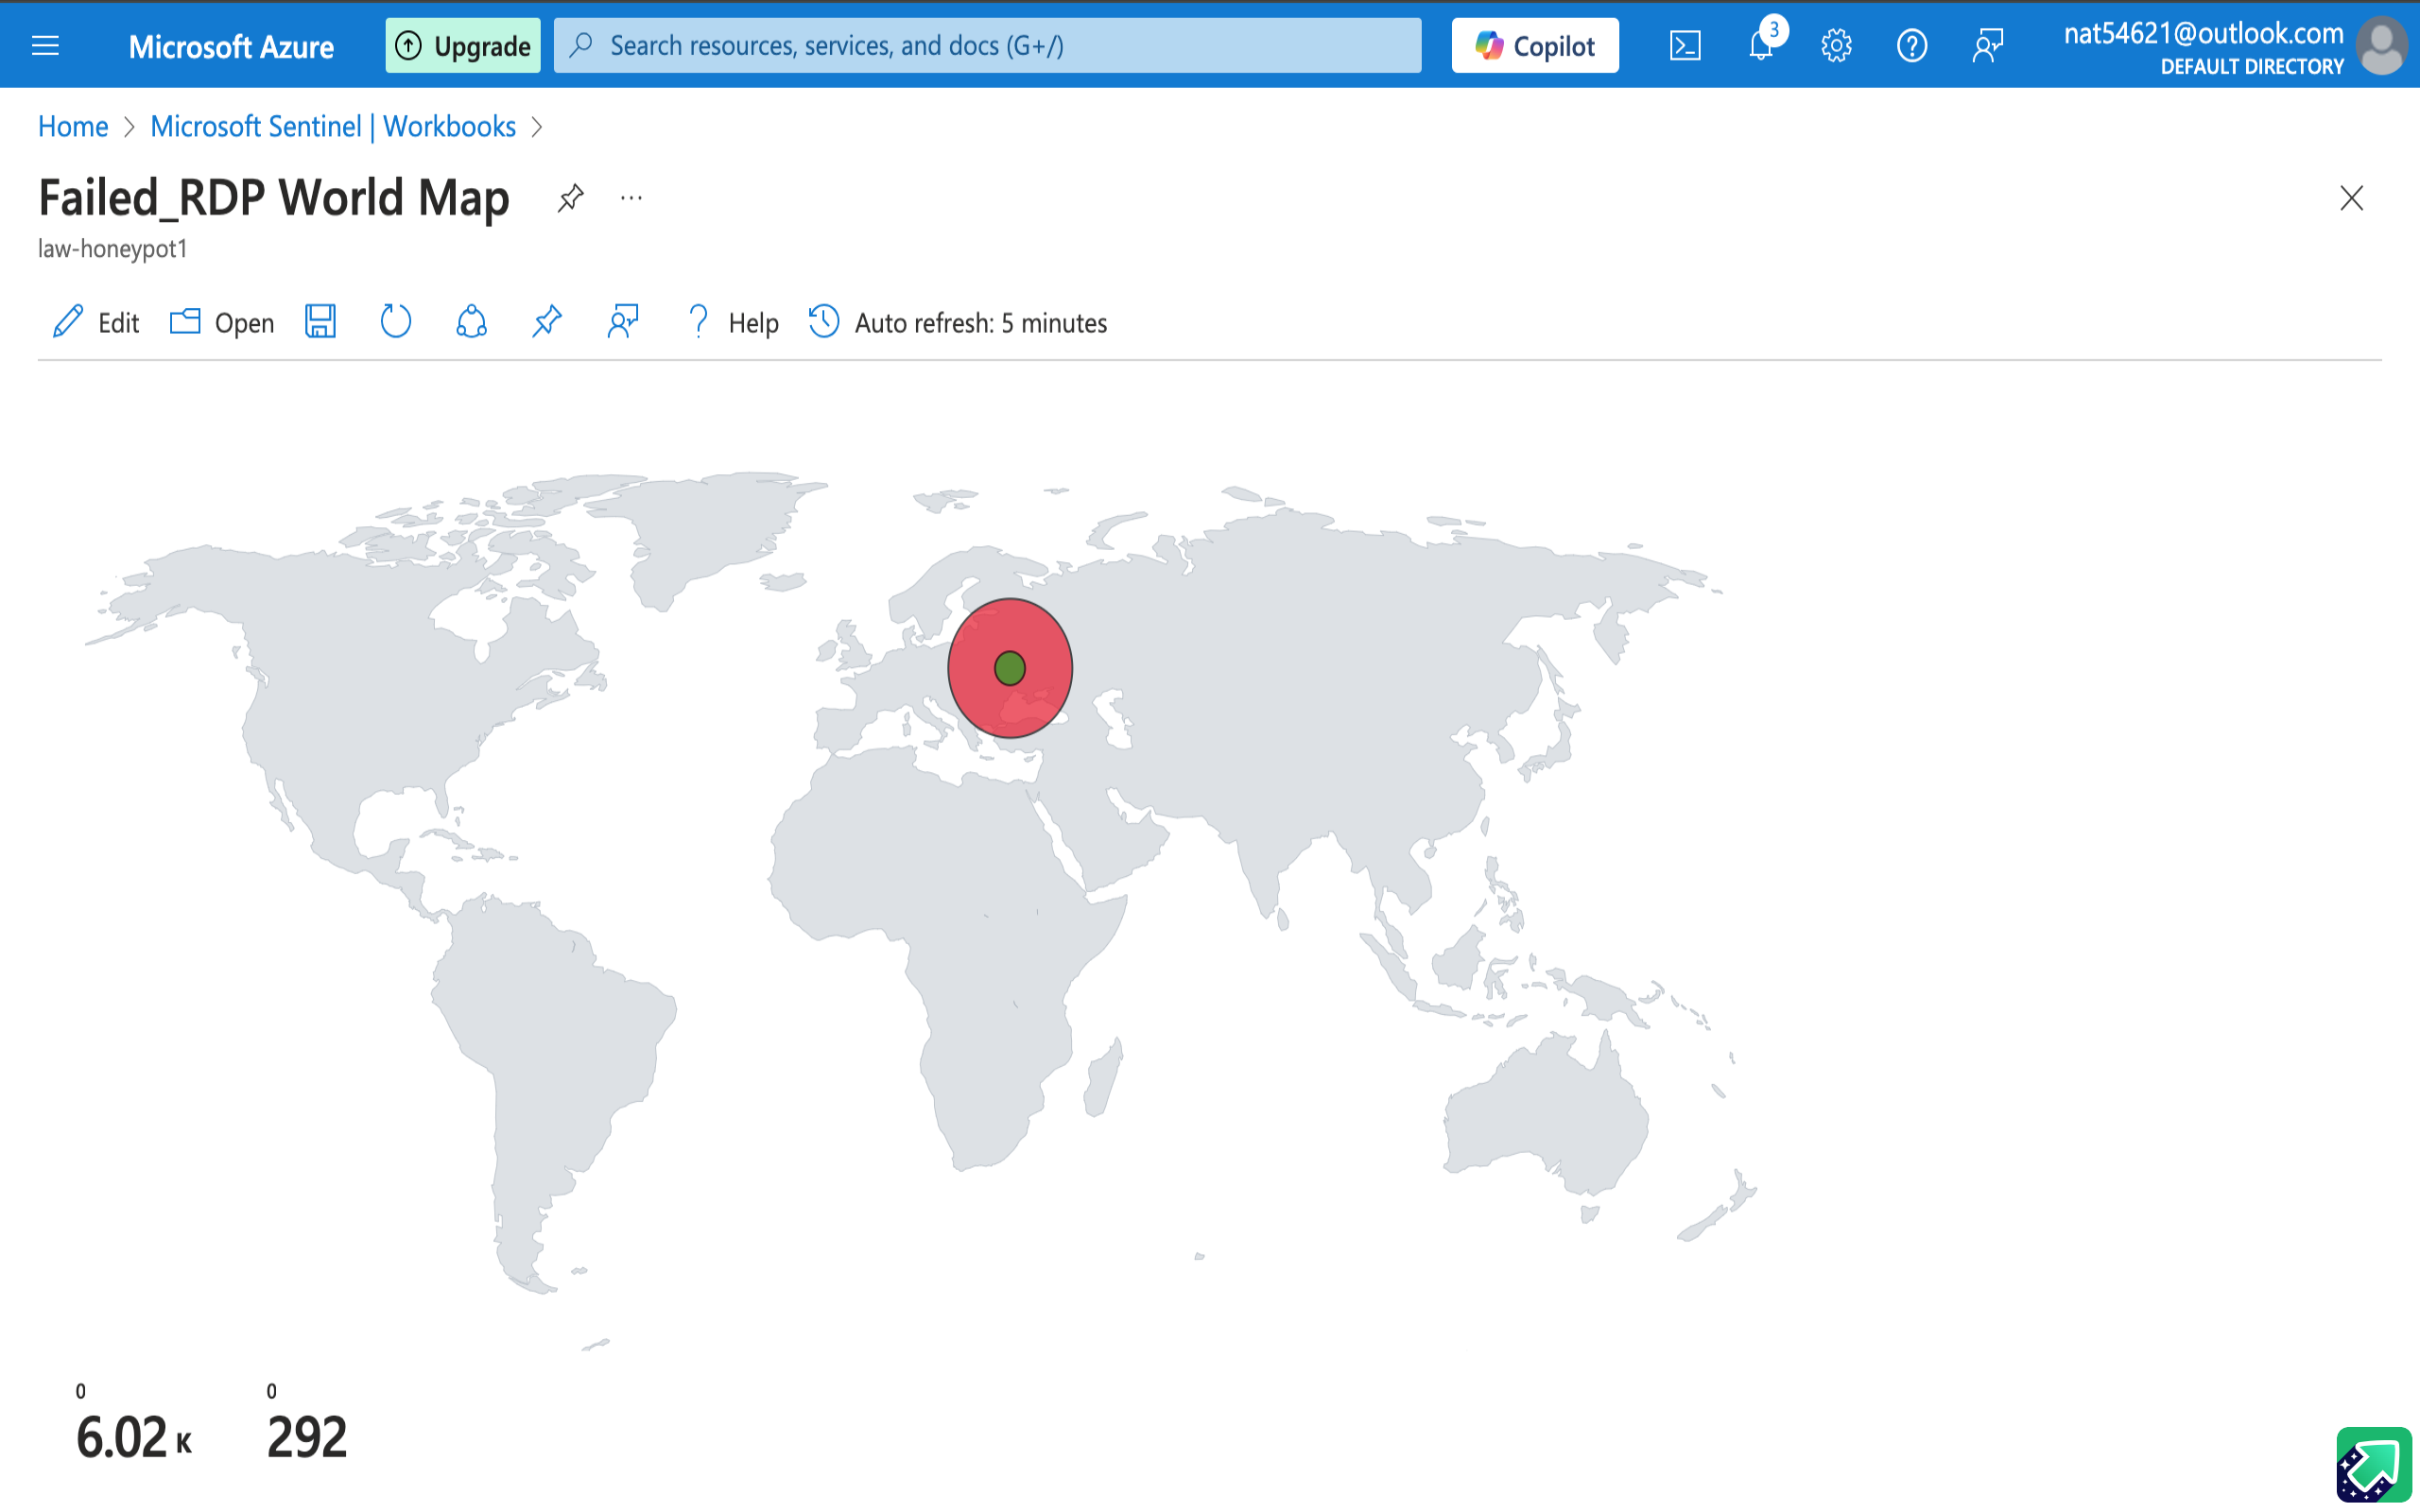Click the toolbar feedback icon
The height and width of the screenshot is (1512, 2420).
(622, 322)
